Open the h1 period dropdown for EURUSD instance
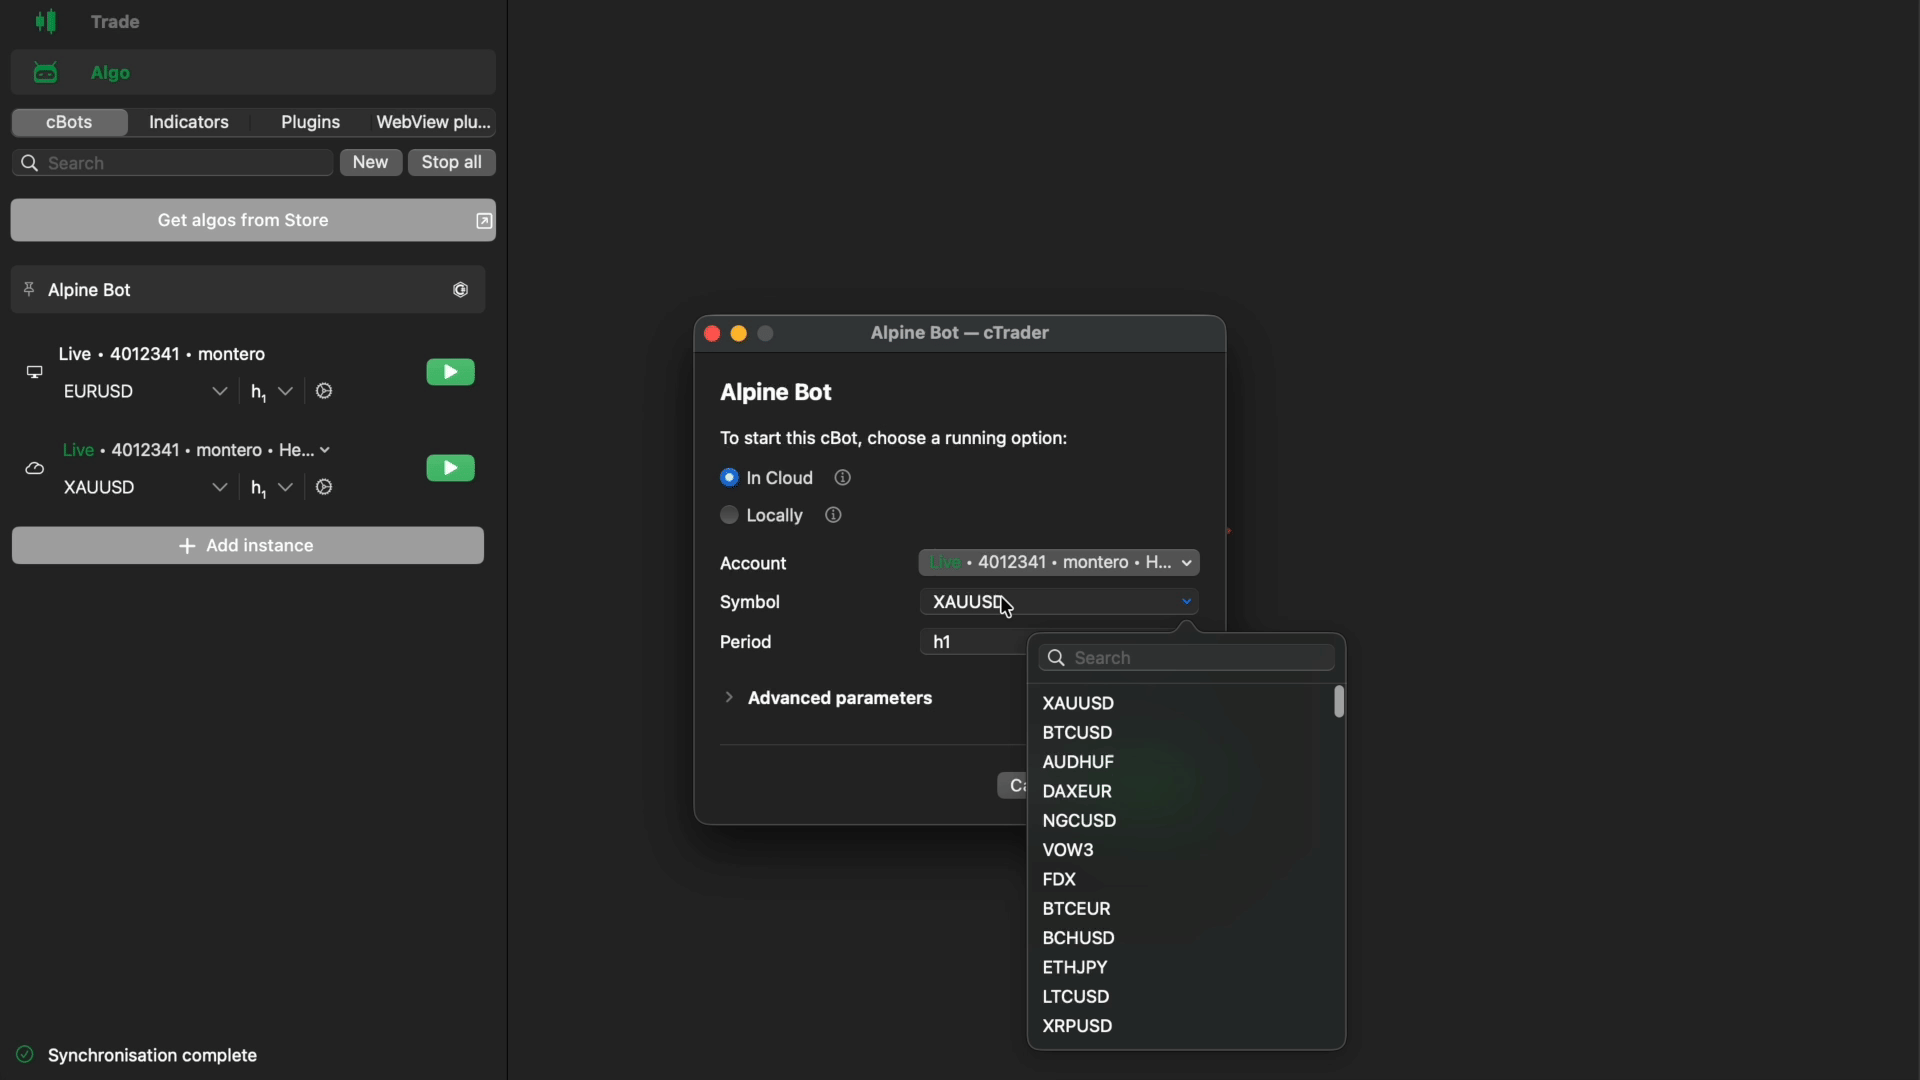The width and height of the screenshot is (1920, 1080). pos(272,393)
